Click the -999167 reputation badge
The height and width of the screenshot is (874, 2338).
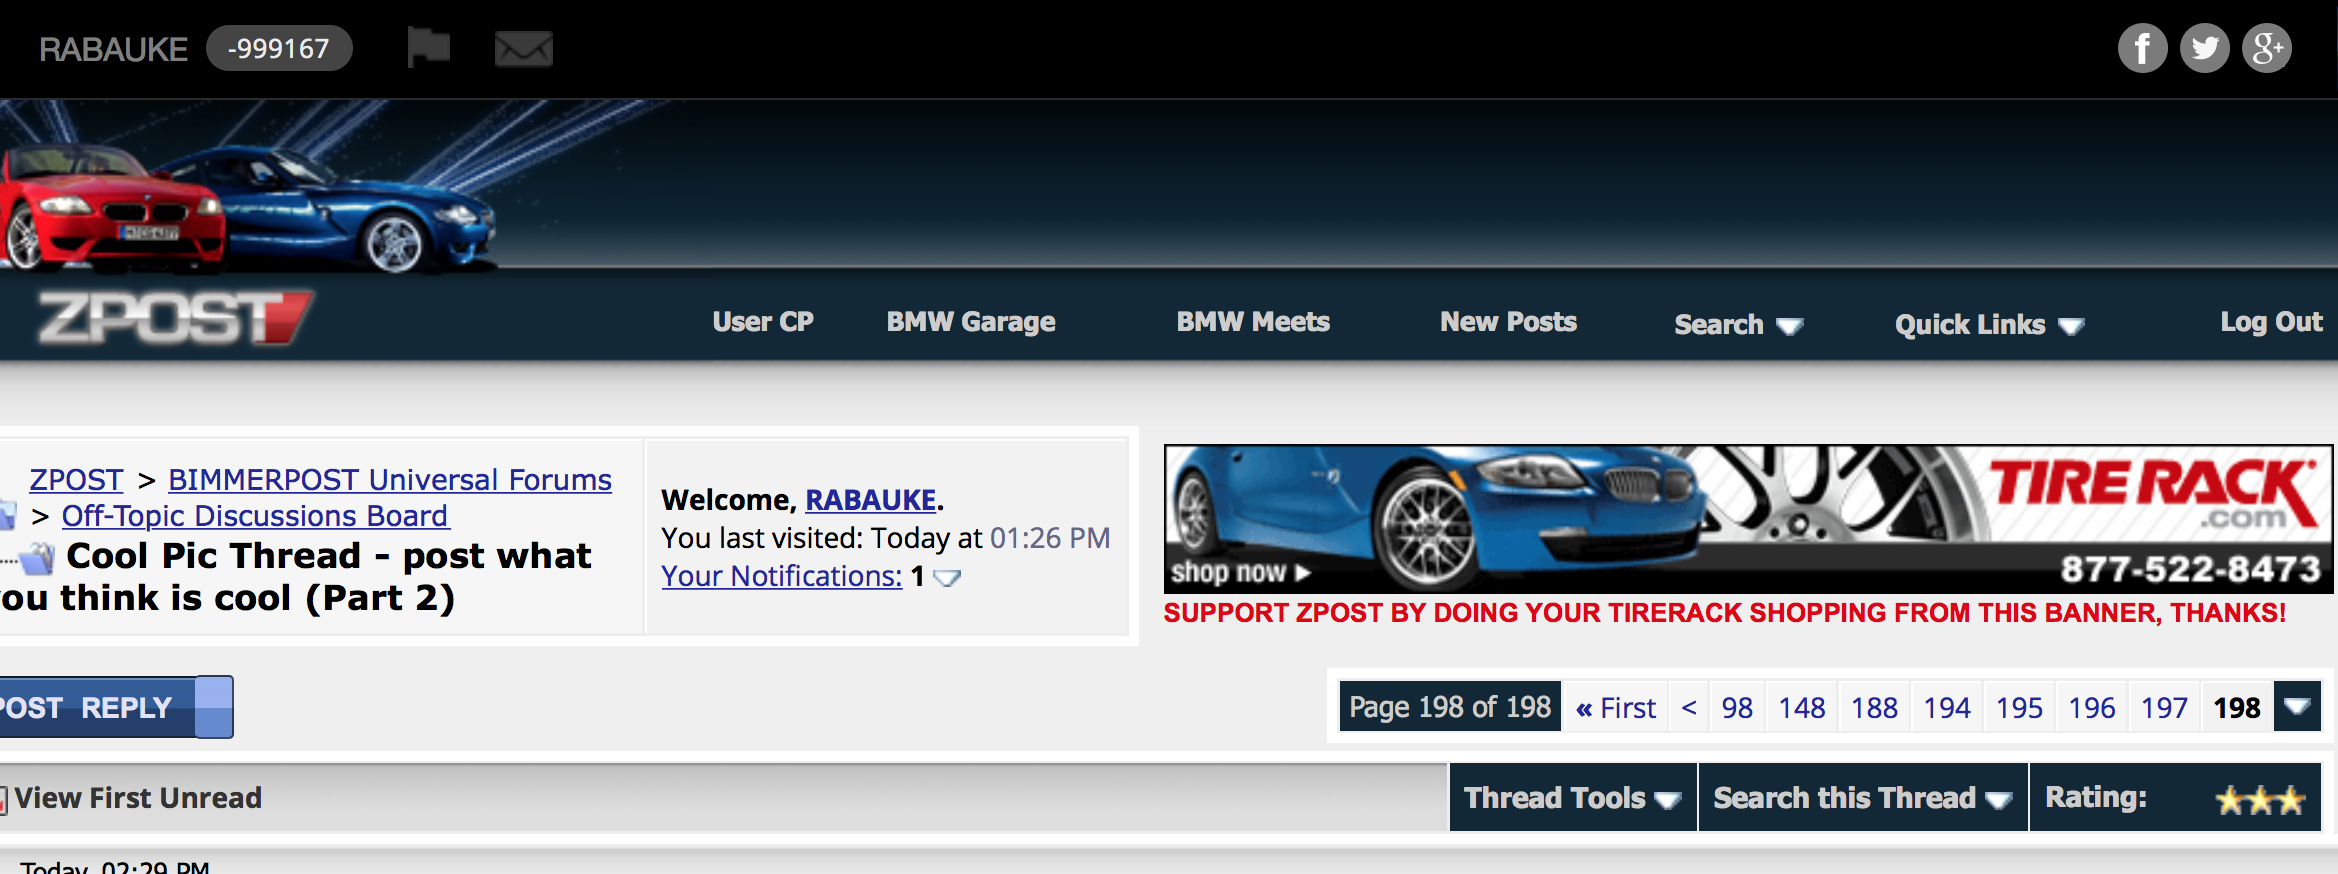click(279, 48)
